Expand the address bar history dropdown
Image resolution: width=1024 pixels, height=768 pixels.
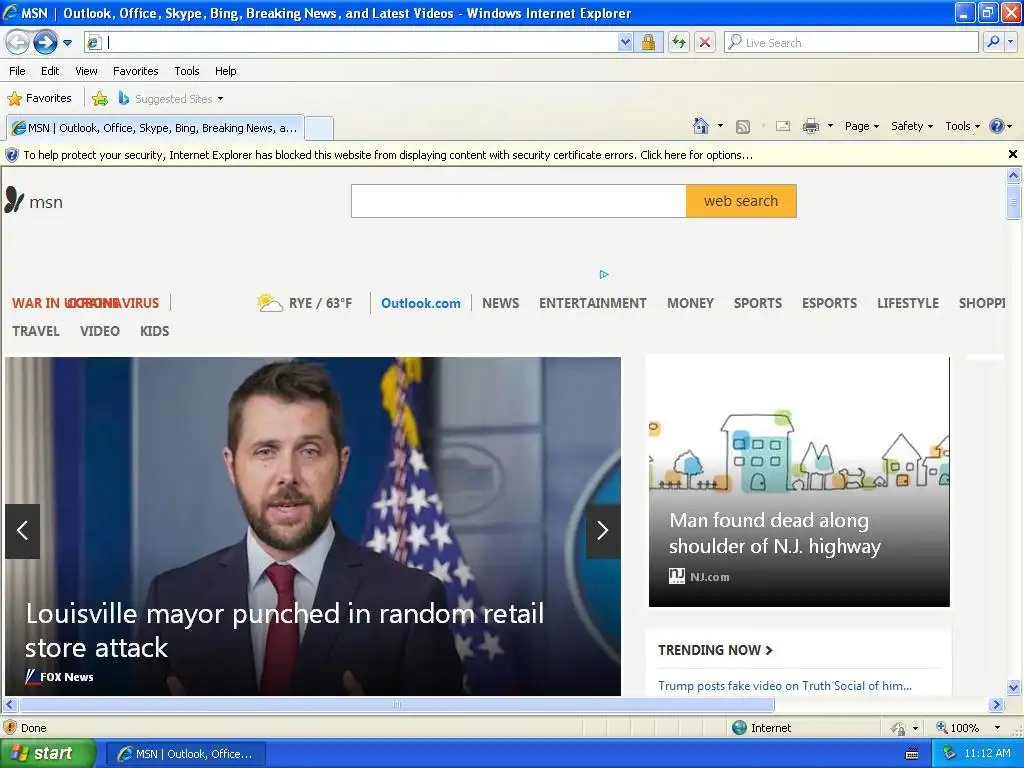point(625,42)
